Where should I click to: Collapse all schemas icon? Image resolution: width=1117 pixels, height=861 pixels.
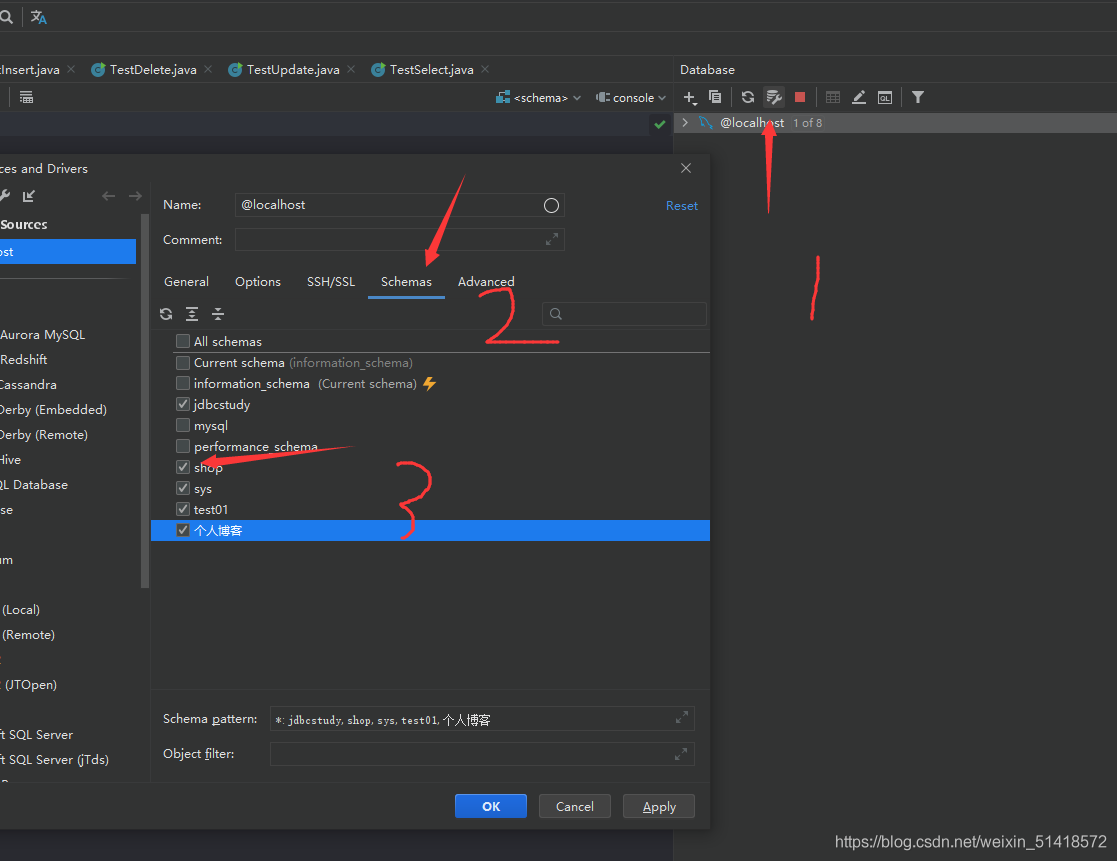tap(218, 314)
